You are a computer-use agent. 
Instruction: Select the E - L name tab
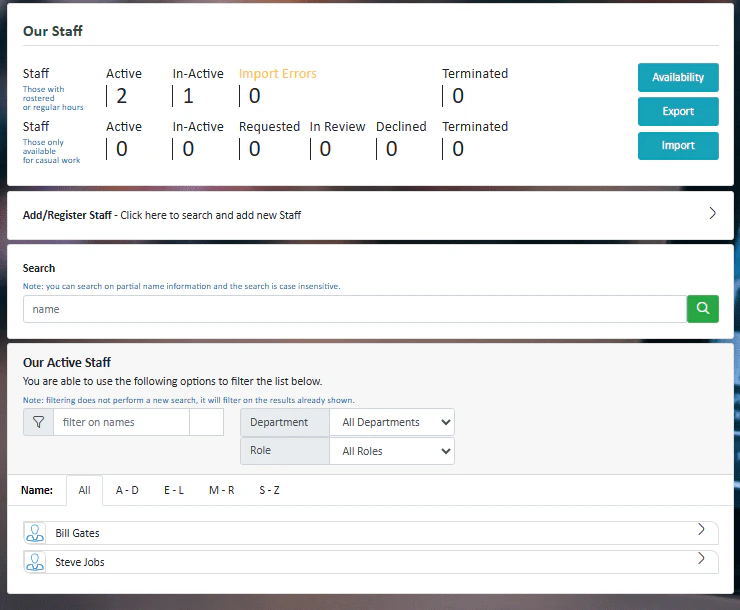[174, 490]
